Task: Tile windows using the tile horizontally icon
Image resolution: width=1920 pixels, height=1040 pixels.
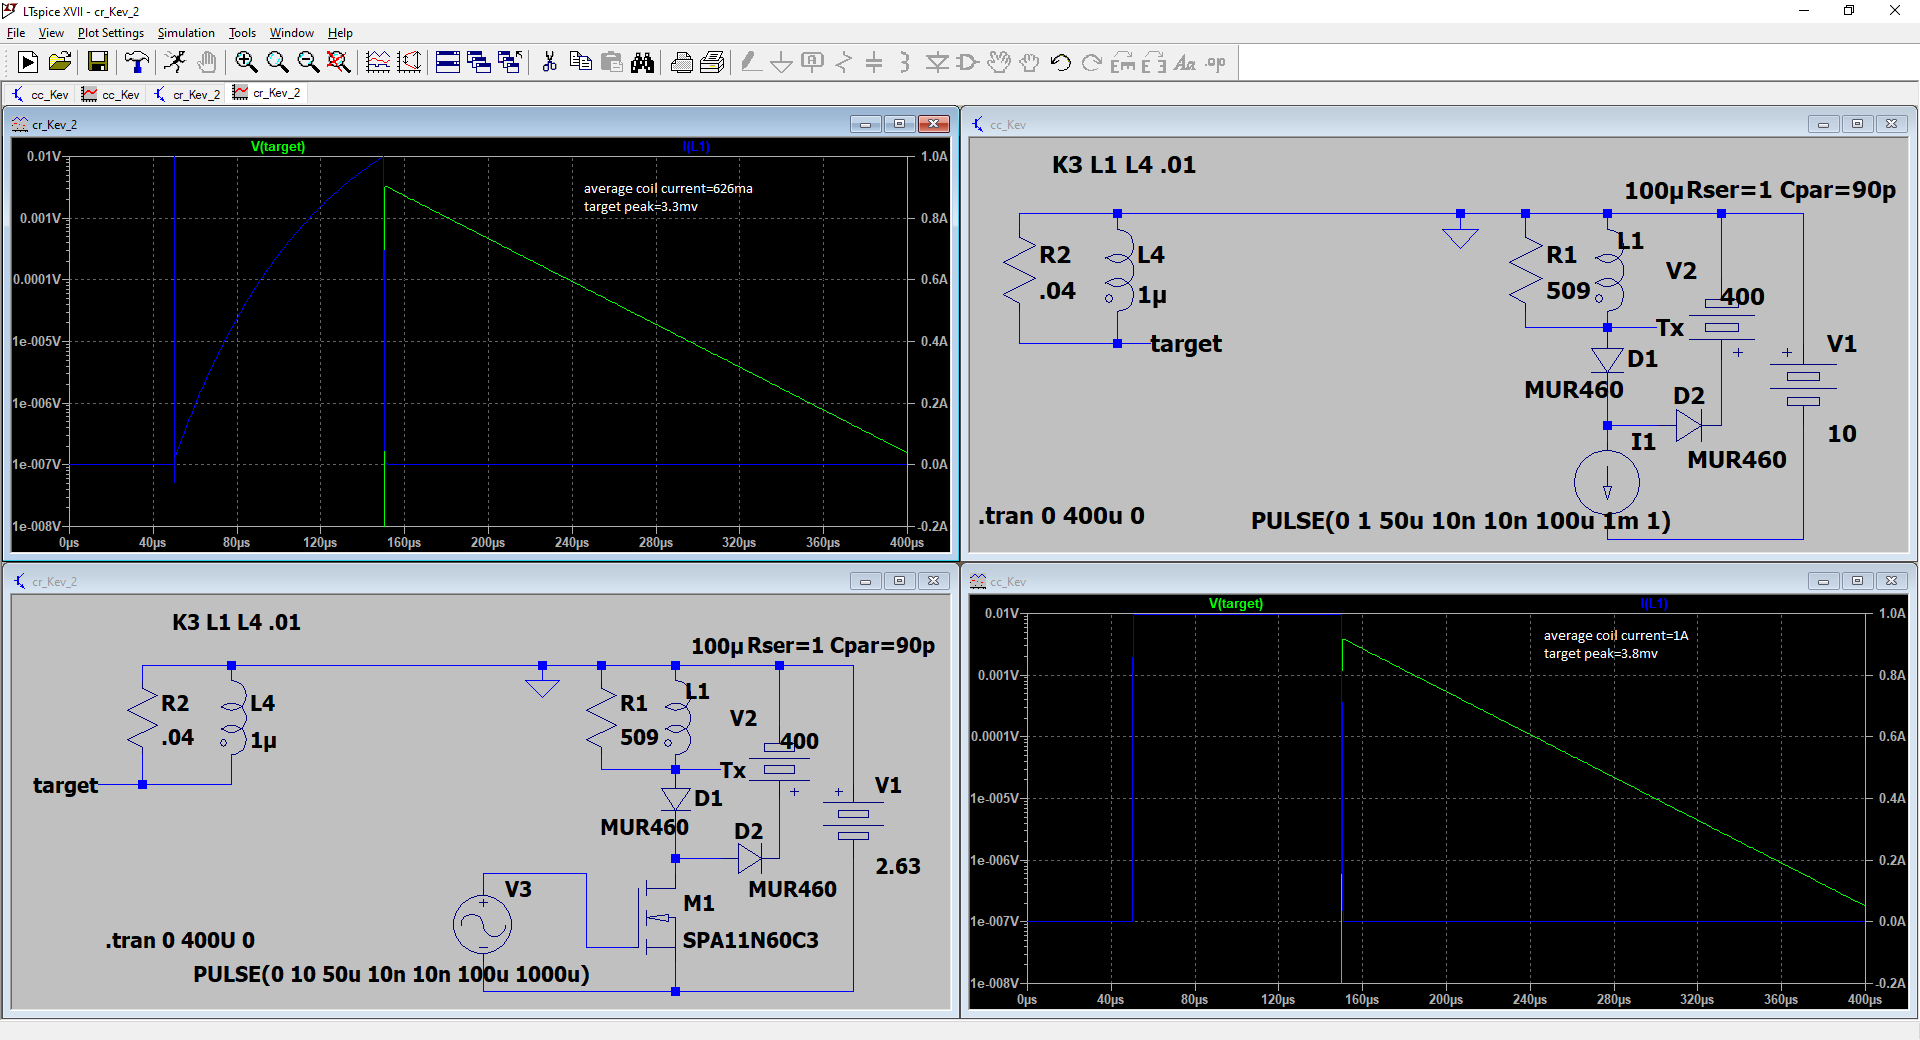Action: 448,63
